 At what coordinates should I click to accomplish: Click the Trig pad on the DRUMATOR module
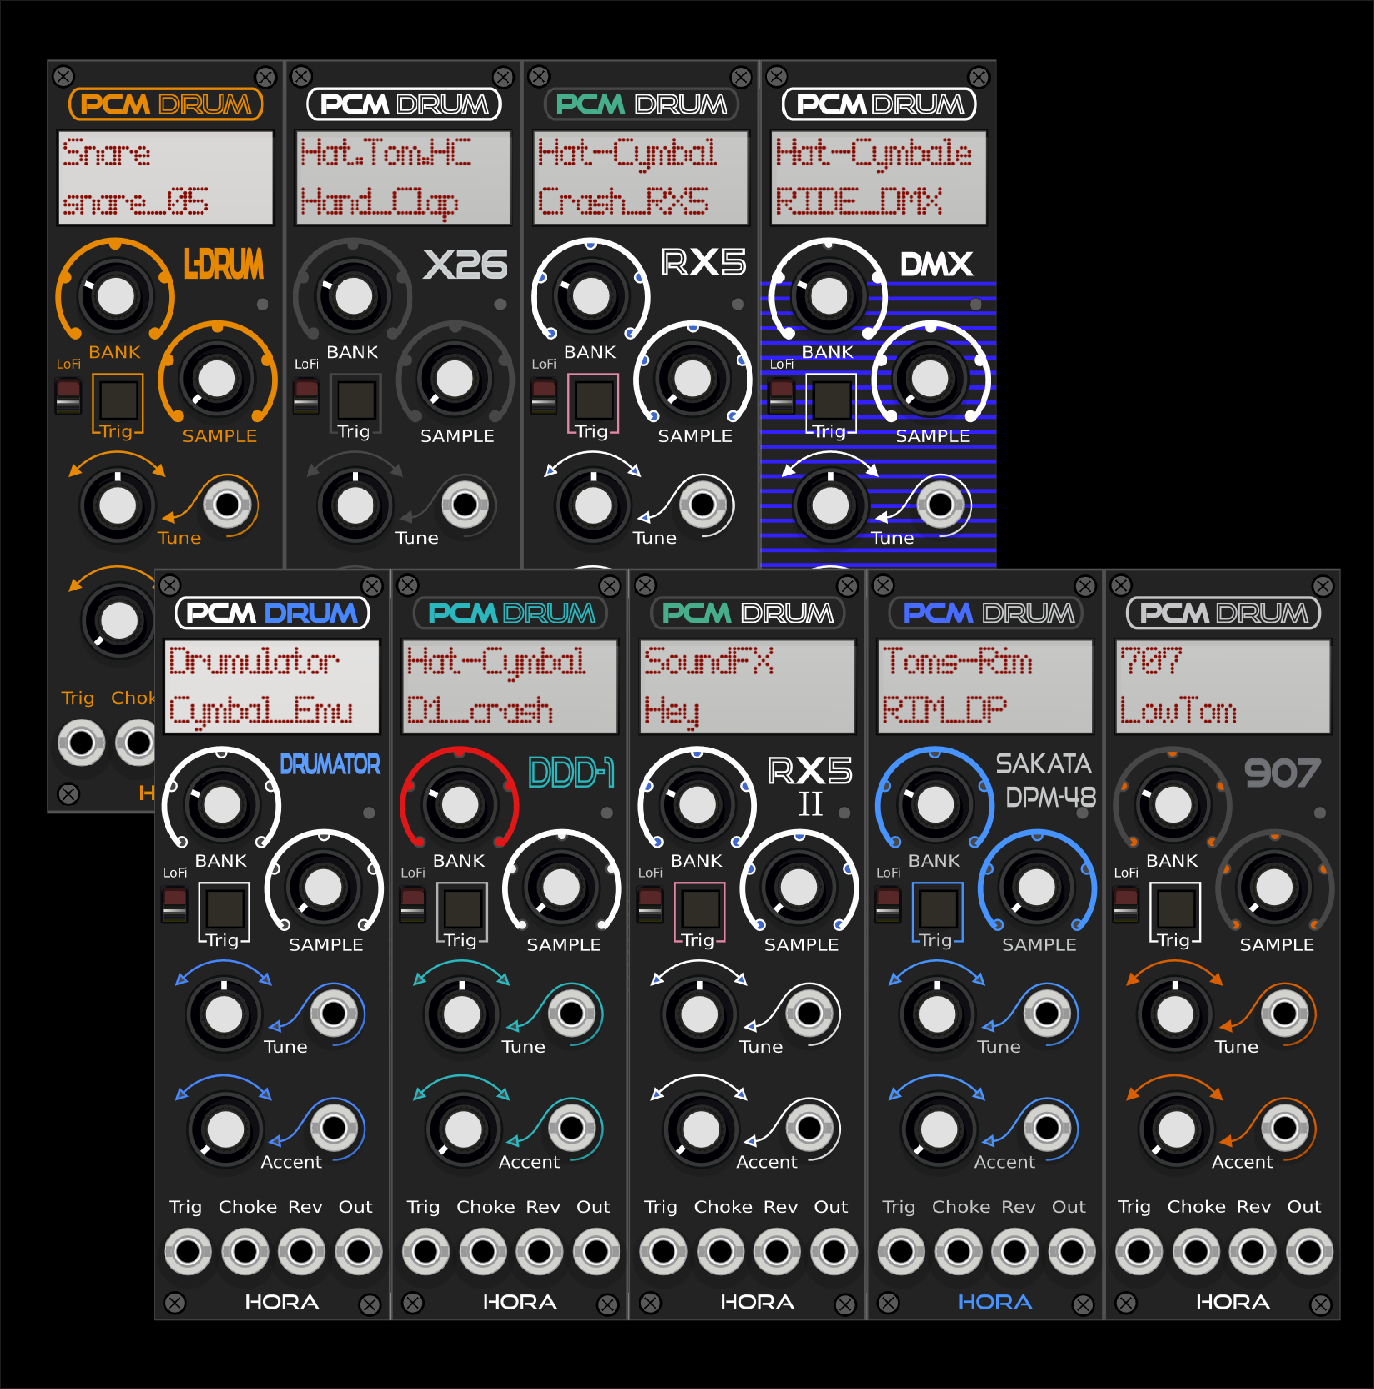225,908
